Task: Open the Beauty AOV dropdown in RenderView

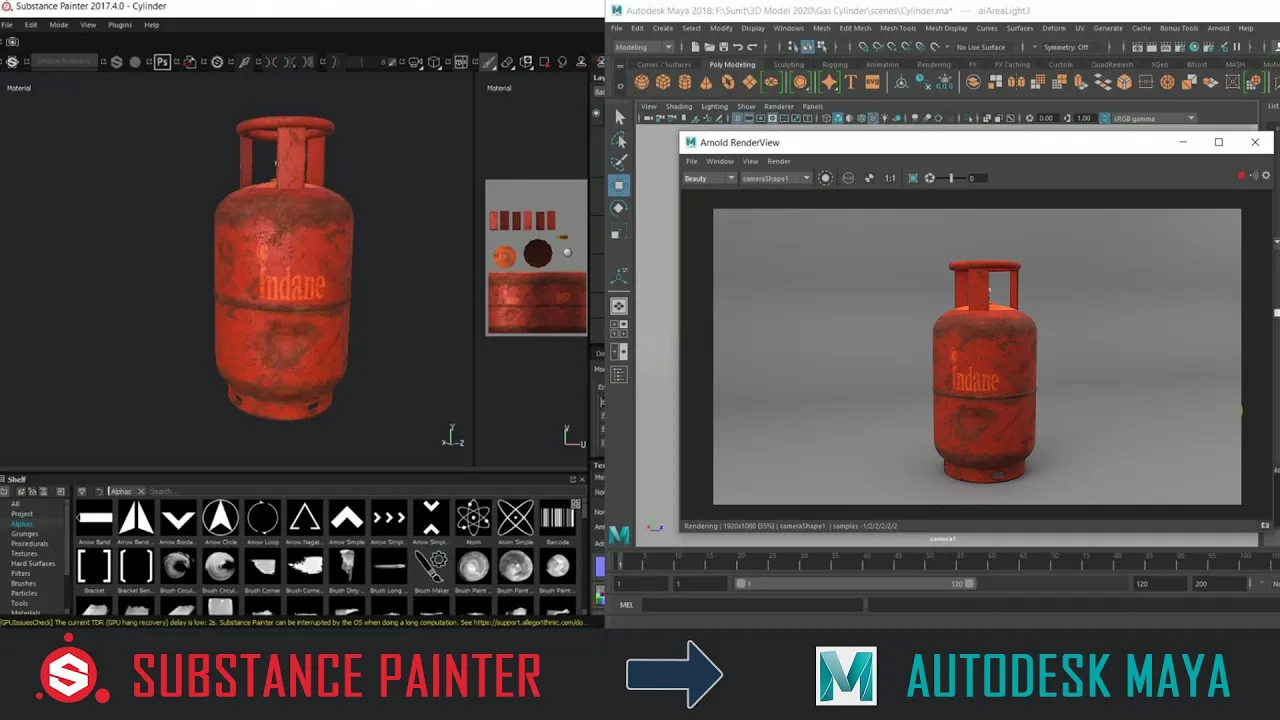Action: point(710,178)
